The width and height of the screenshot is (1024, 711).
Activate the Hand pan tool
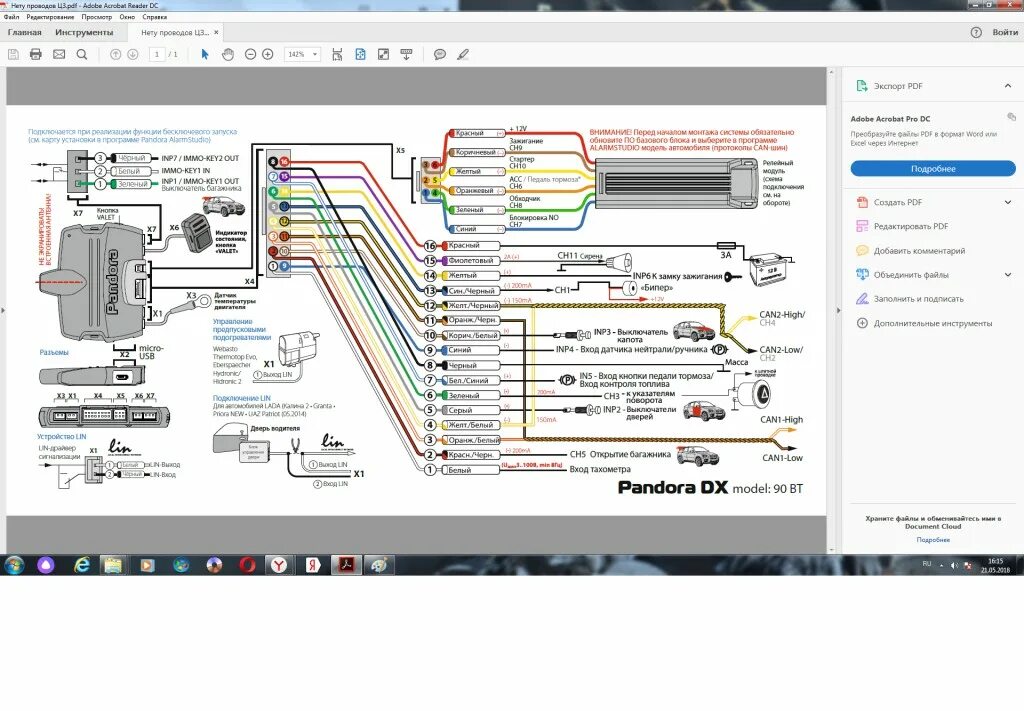(x=227, y=55)
